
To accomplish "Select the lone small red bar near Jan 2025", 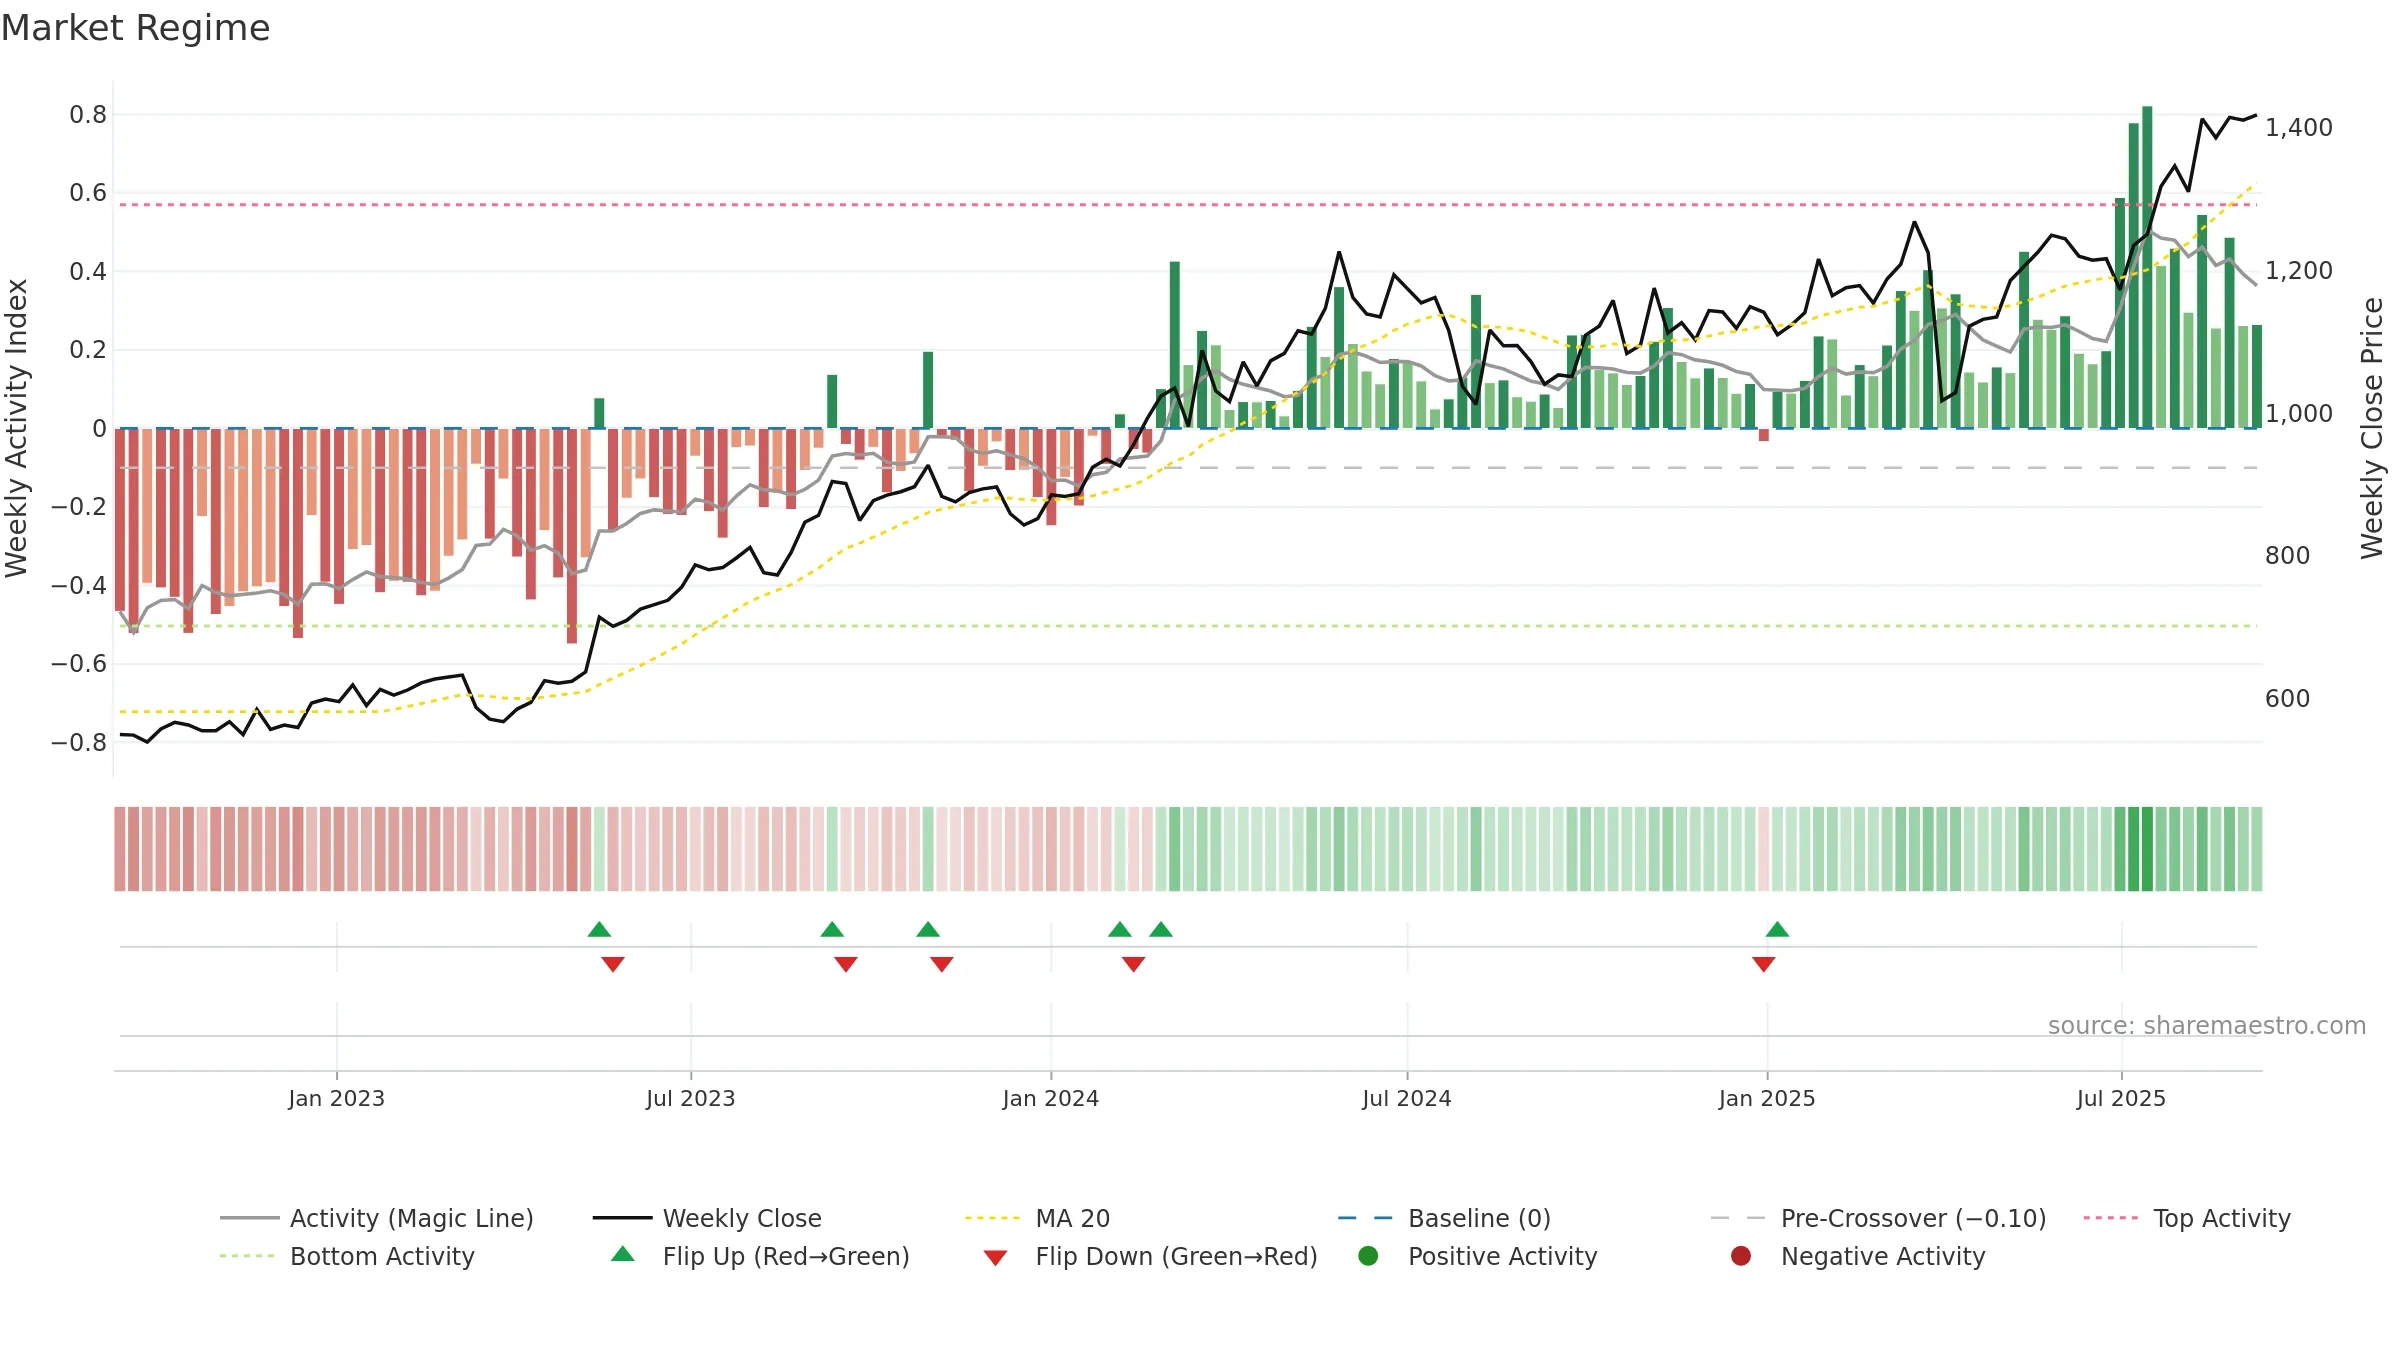I will pyautogui.click(x=1763, y=434).
